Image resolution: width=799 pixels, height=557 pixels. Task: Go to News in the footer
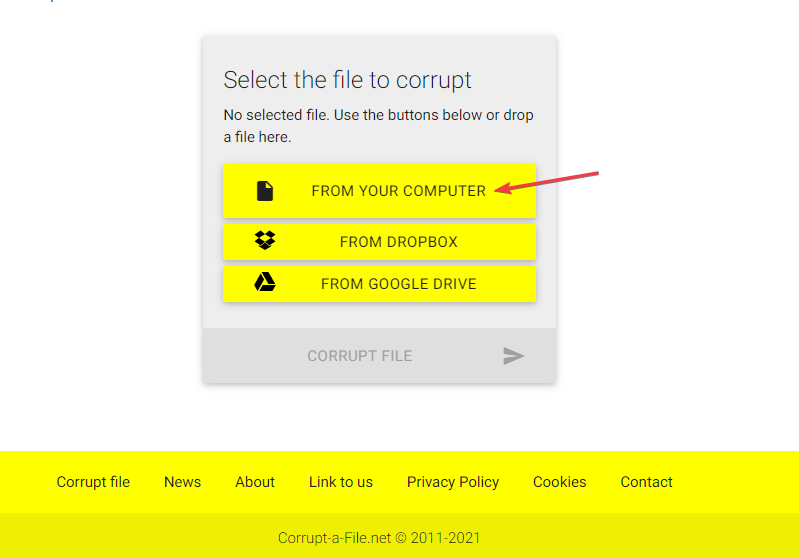coord(182,482)
